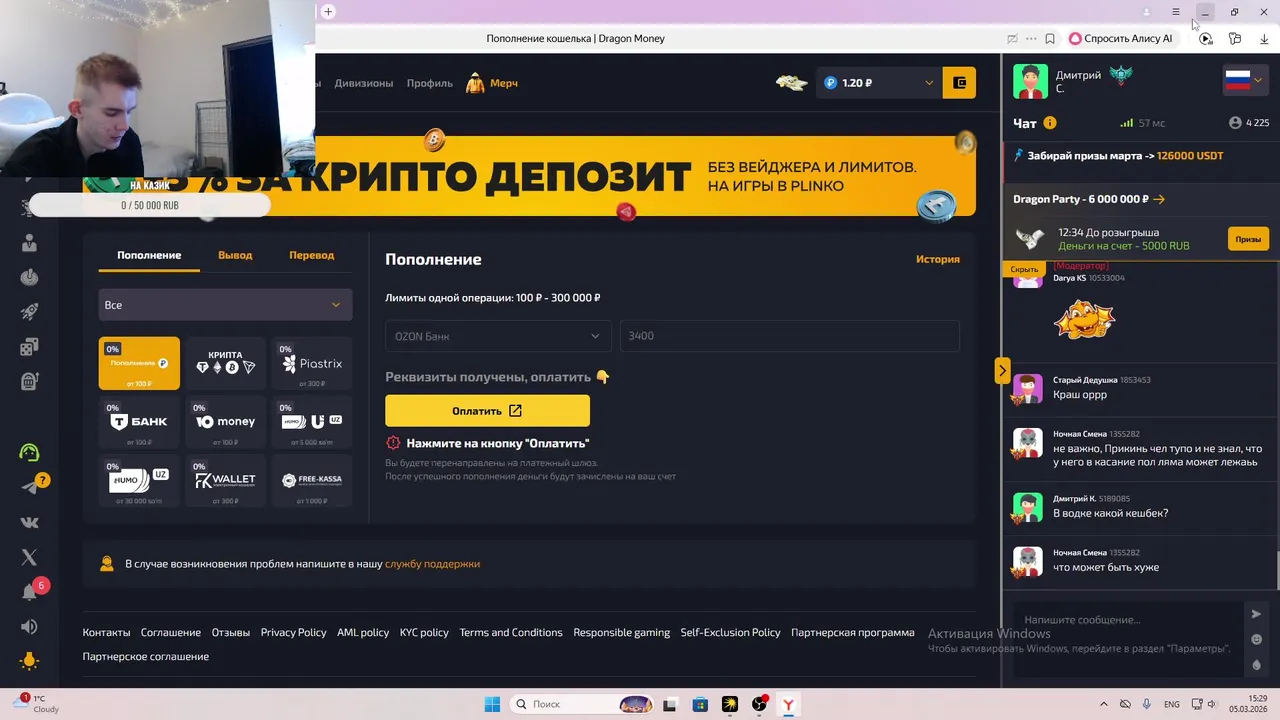Open the История link
Screen dimensions: 1280x720
[938, 259]
